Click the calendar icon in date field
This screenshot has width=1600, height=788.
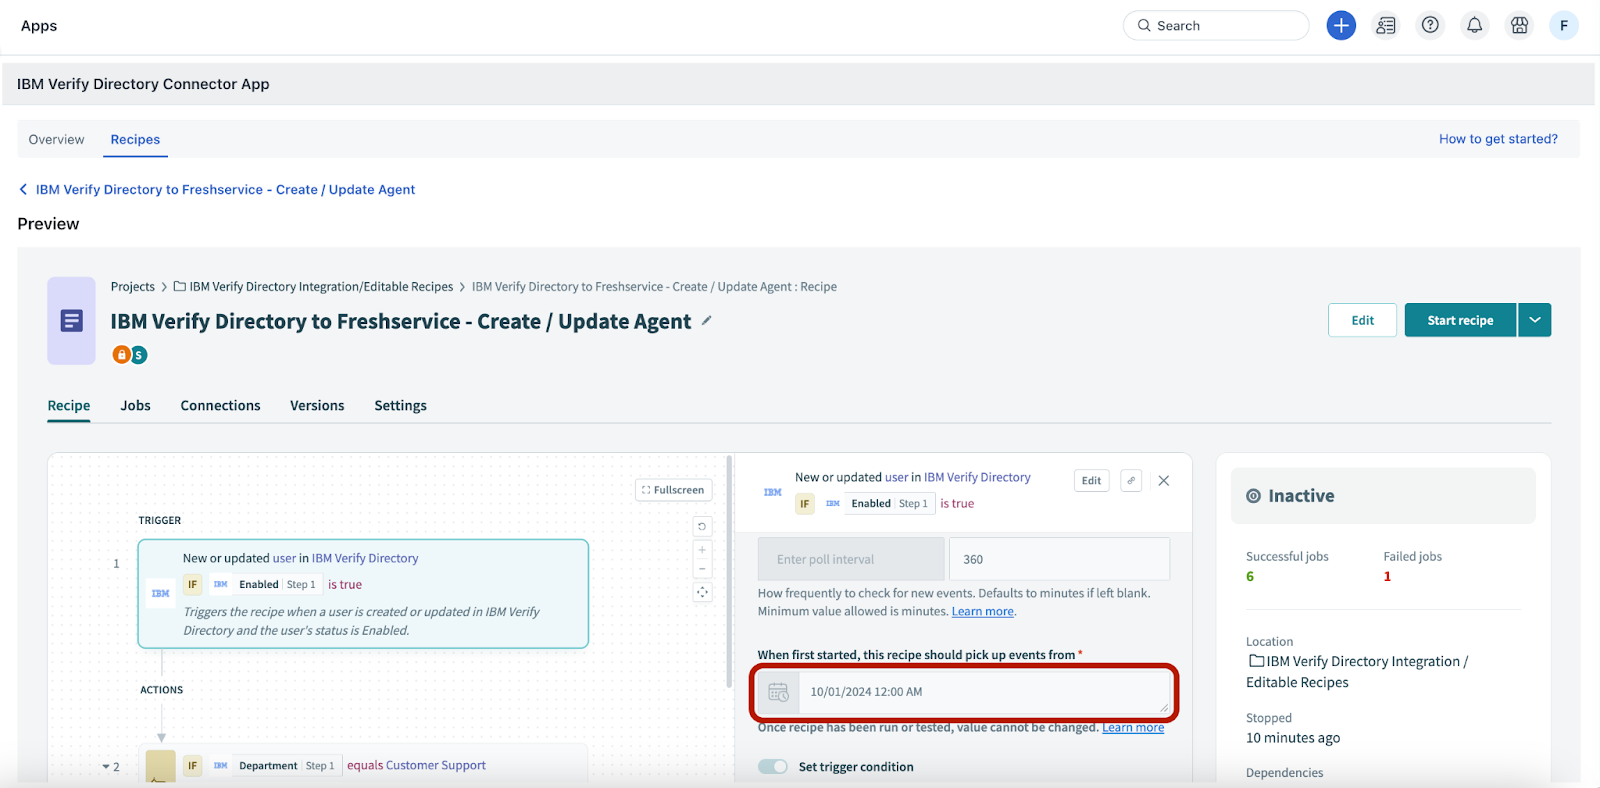click(x=778, y=692)
